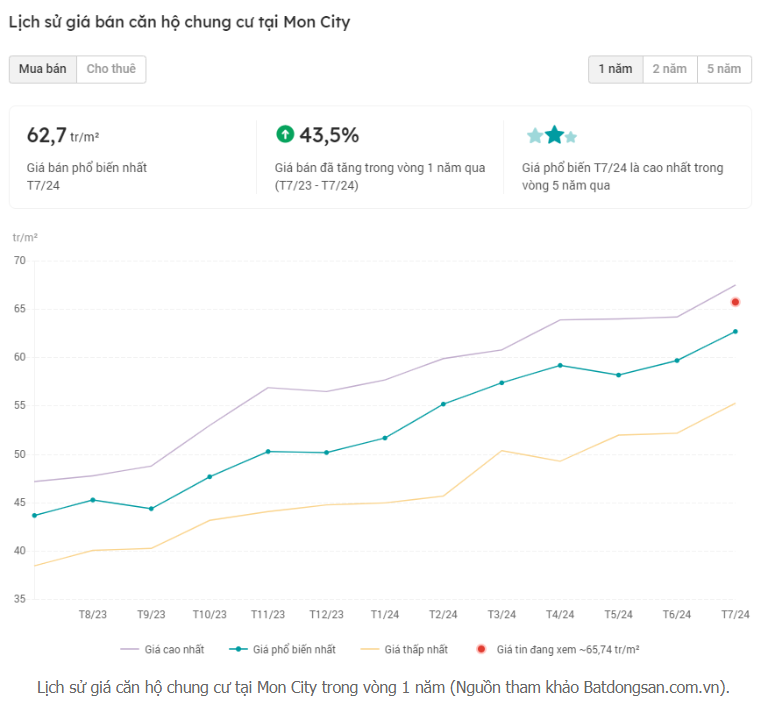Click the three-star rating icon
The width and height of the screenshot is (770, 706).
552,135
